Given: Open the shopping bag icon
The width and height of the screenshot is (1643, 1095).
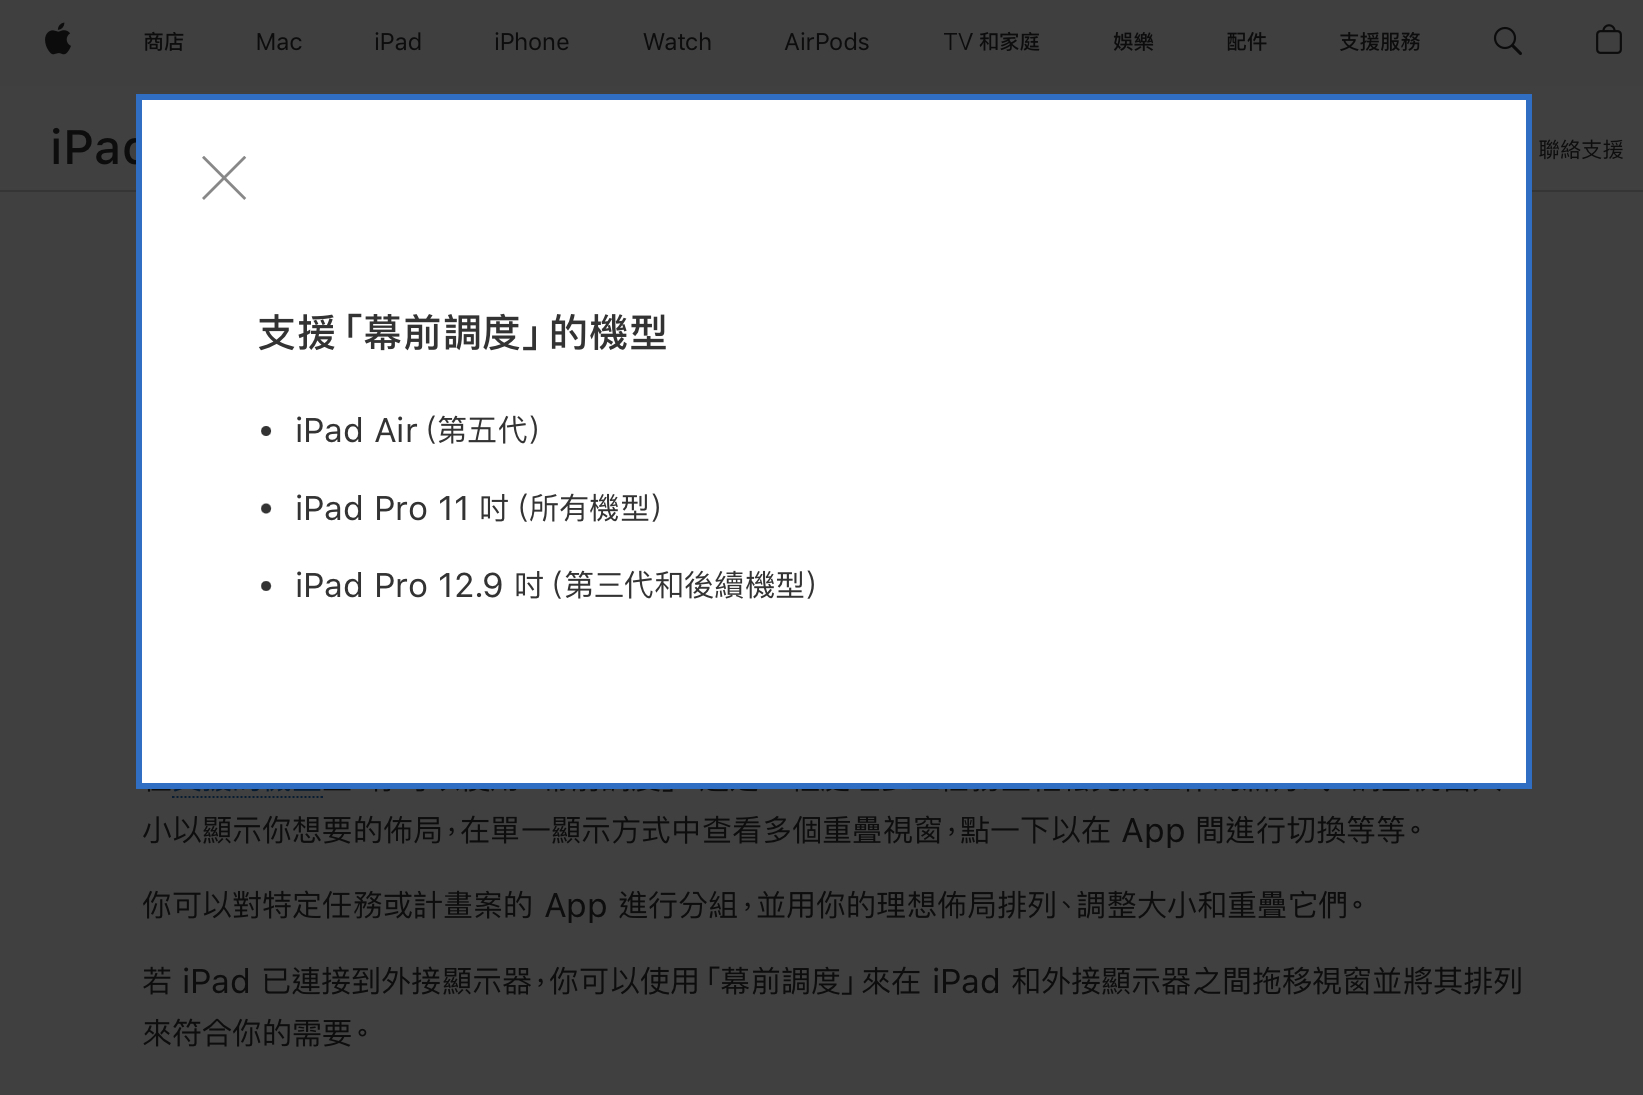Looking at the screenshot, I should (1608, 40).
